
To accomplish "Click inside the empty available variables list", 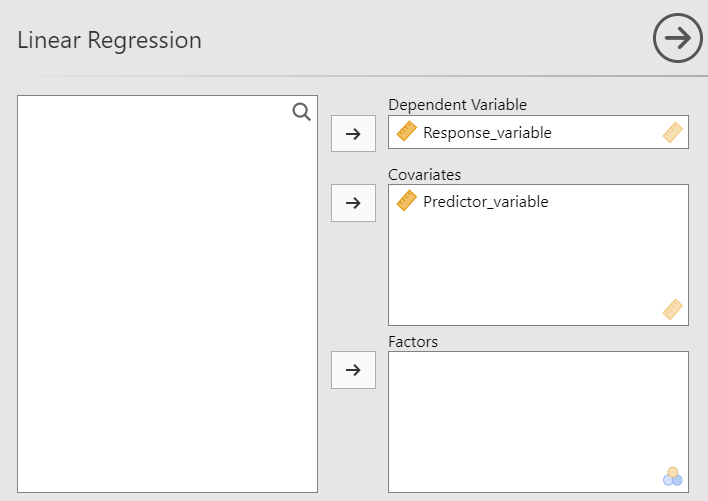I will [x=167, y=300].
